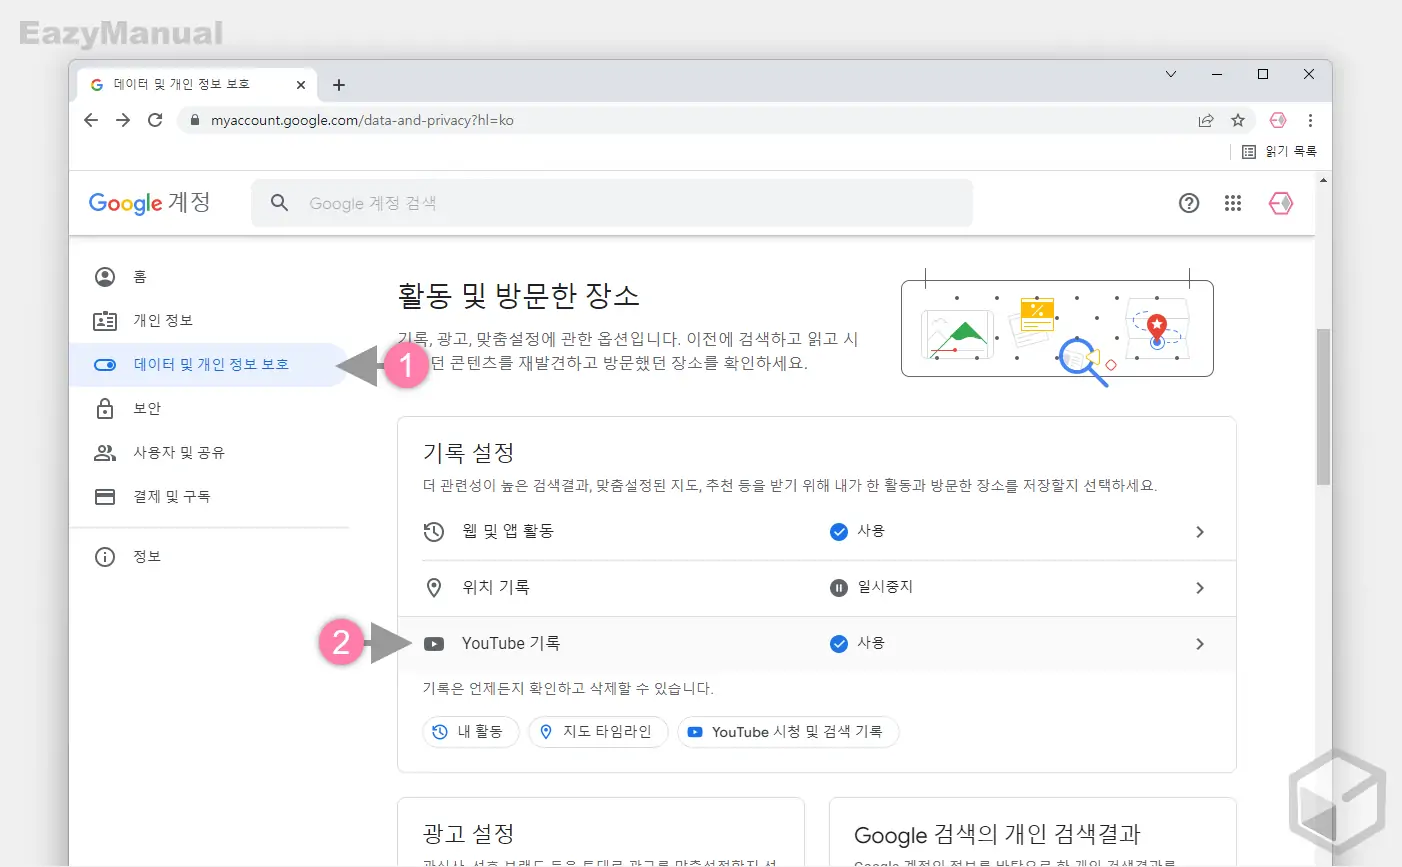The height and width of the screenshot is (867, 1402).
Task: Open the Google apps grid
Action: 1233,203
